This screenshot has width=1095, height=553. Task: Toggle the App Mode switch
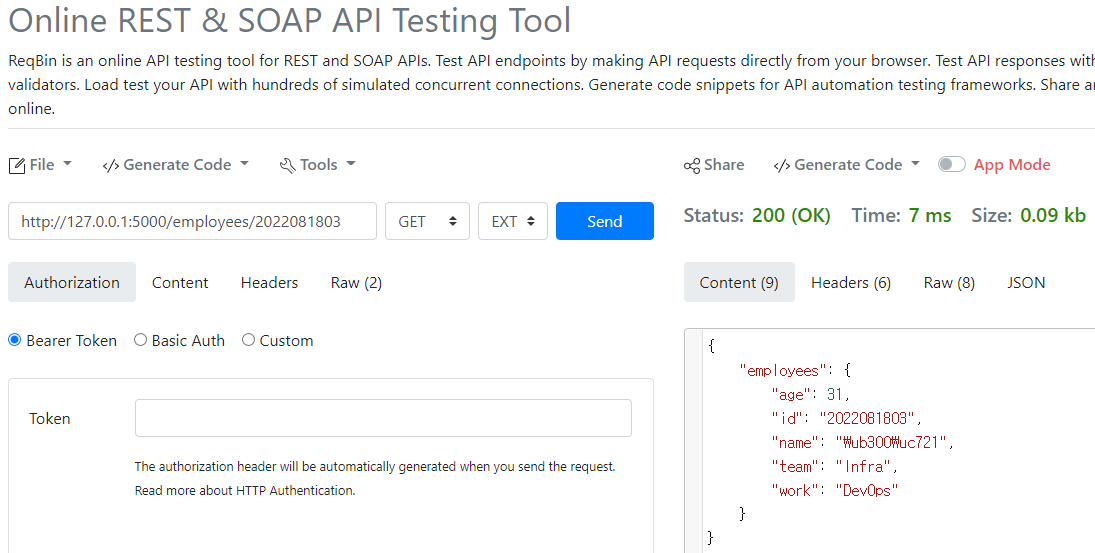point(951,164)
